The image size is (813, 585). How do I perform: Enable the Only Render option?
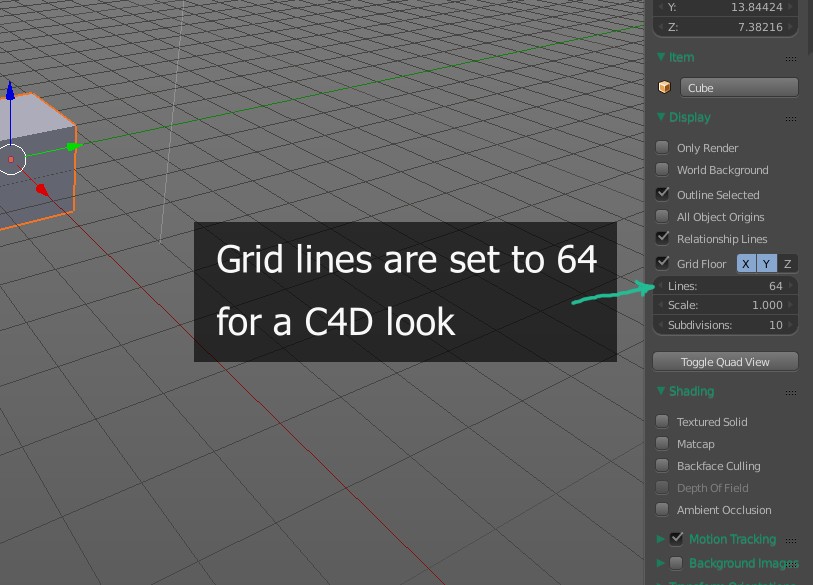point(662,147)
